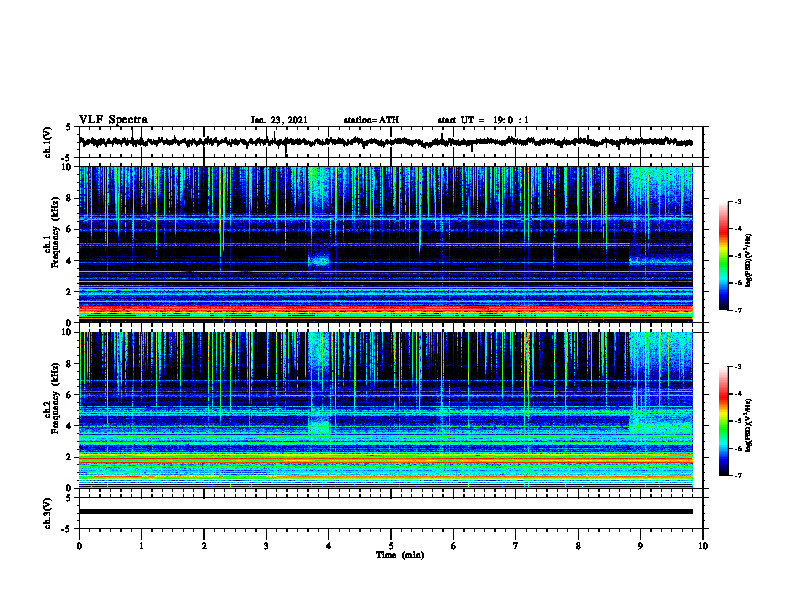The height and width of the screenshot is (612, 792).
Task: Click the "-3" label on ch.1 color scale
Action: click(737, 202)
